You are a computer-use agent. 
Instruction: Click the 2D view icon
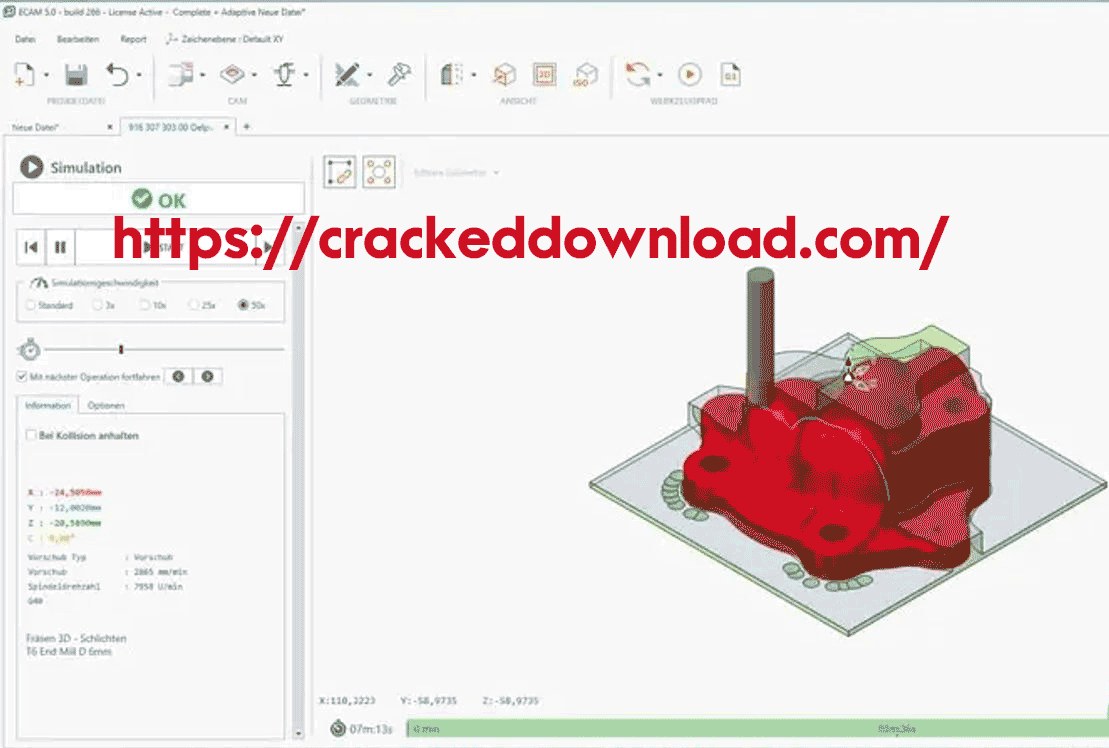(544, 75)
